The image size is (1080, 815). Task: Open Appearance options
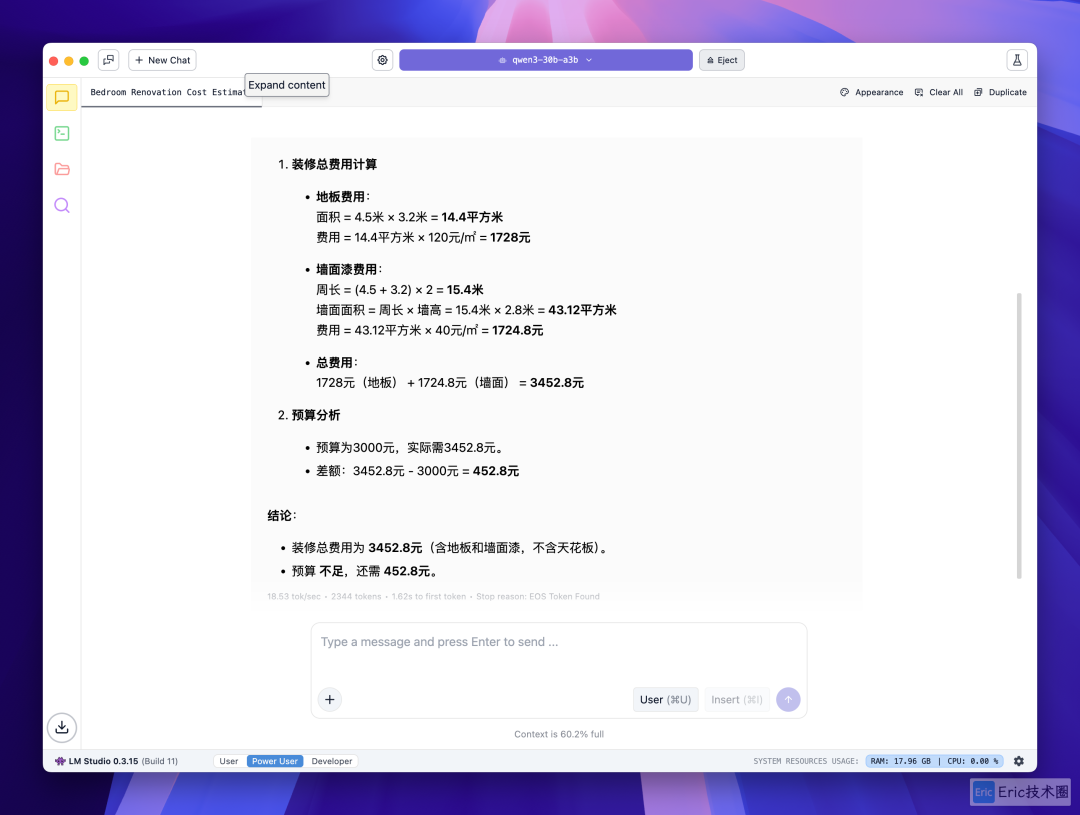871,92
